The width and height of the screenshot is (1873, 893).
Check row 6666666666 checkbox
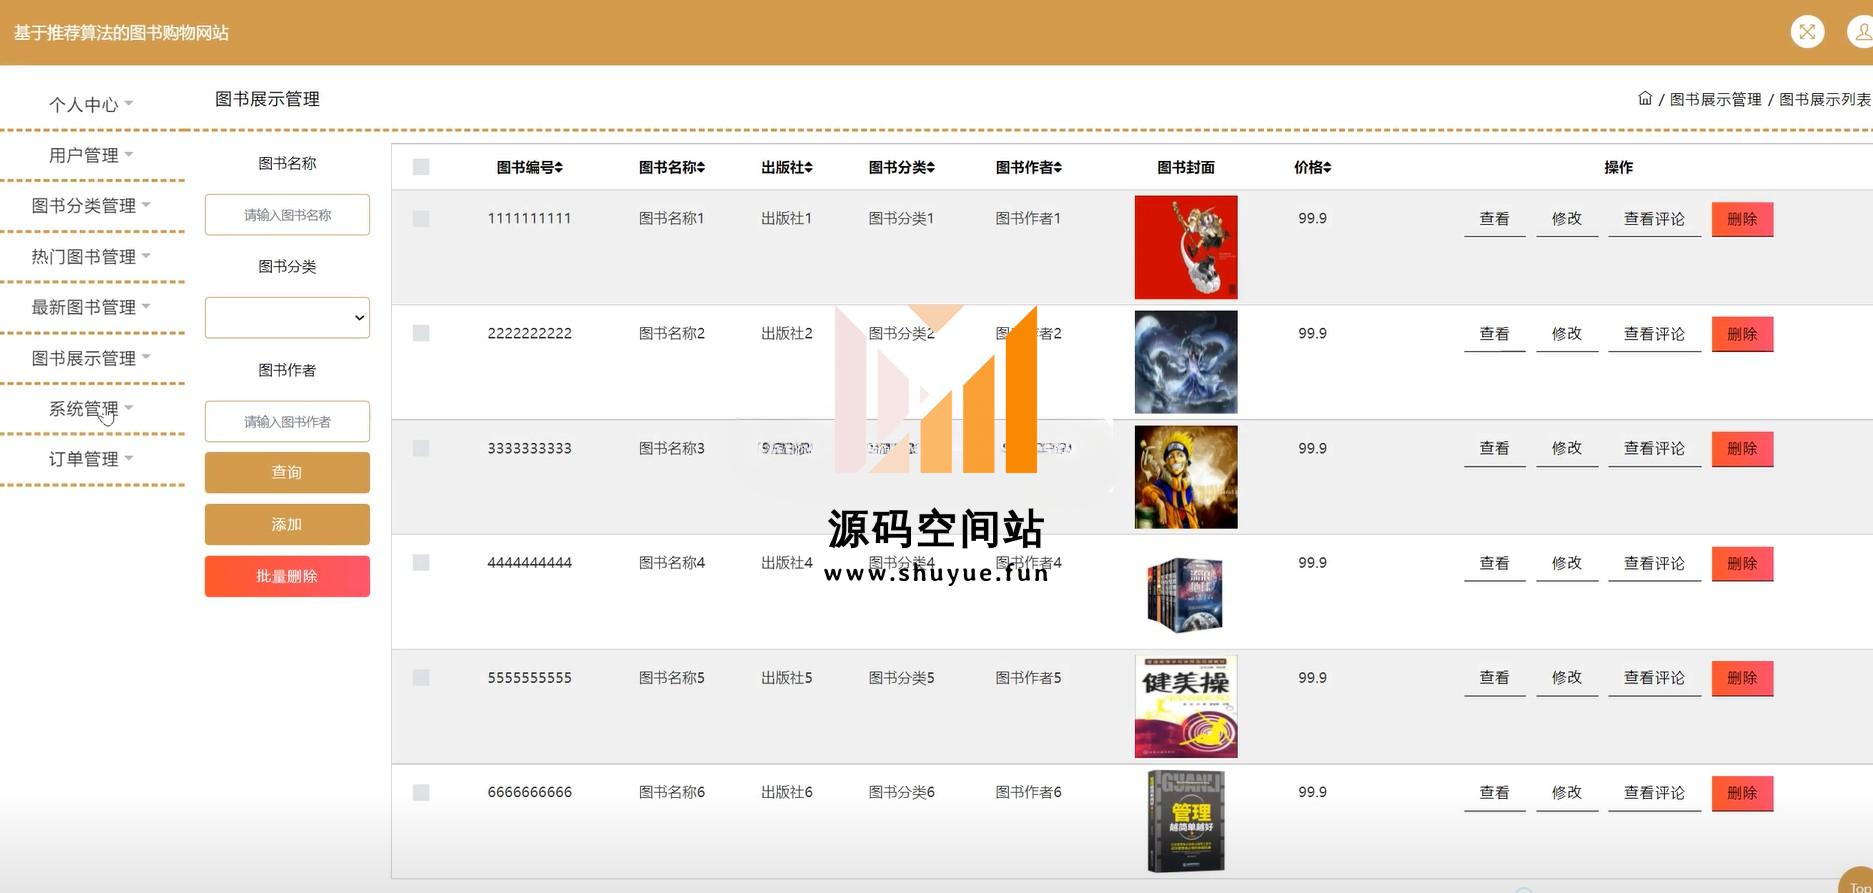coord(421,792)
